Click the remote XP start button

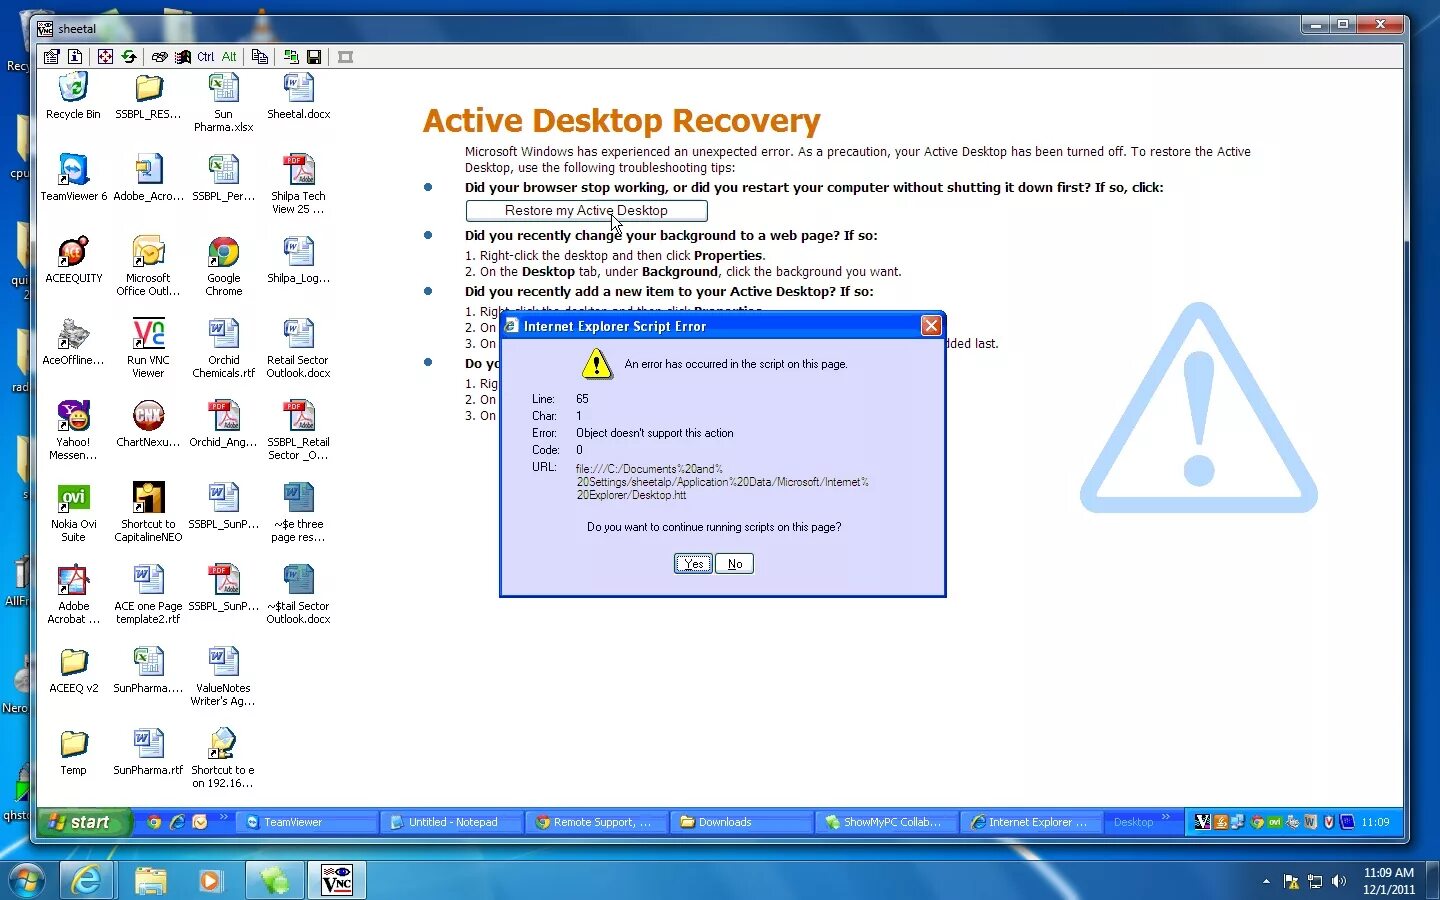(84, 822)
